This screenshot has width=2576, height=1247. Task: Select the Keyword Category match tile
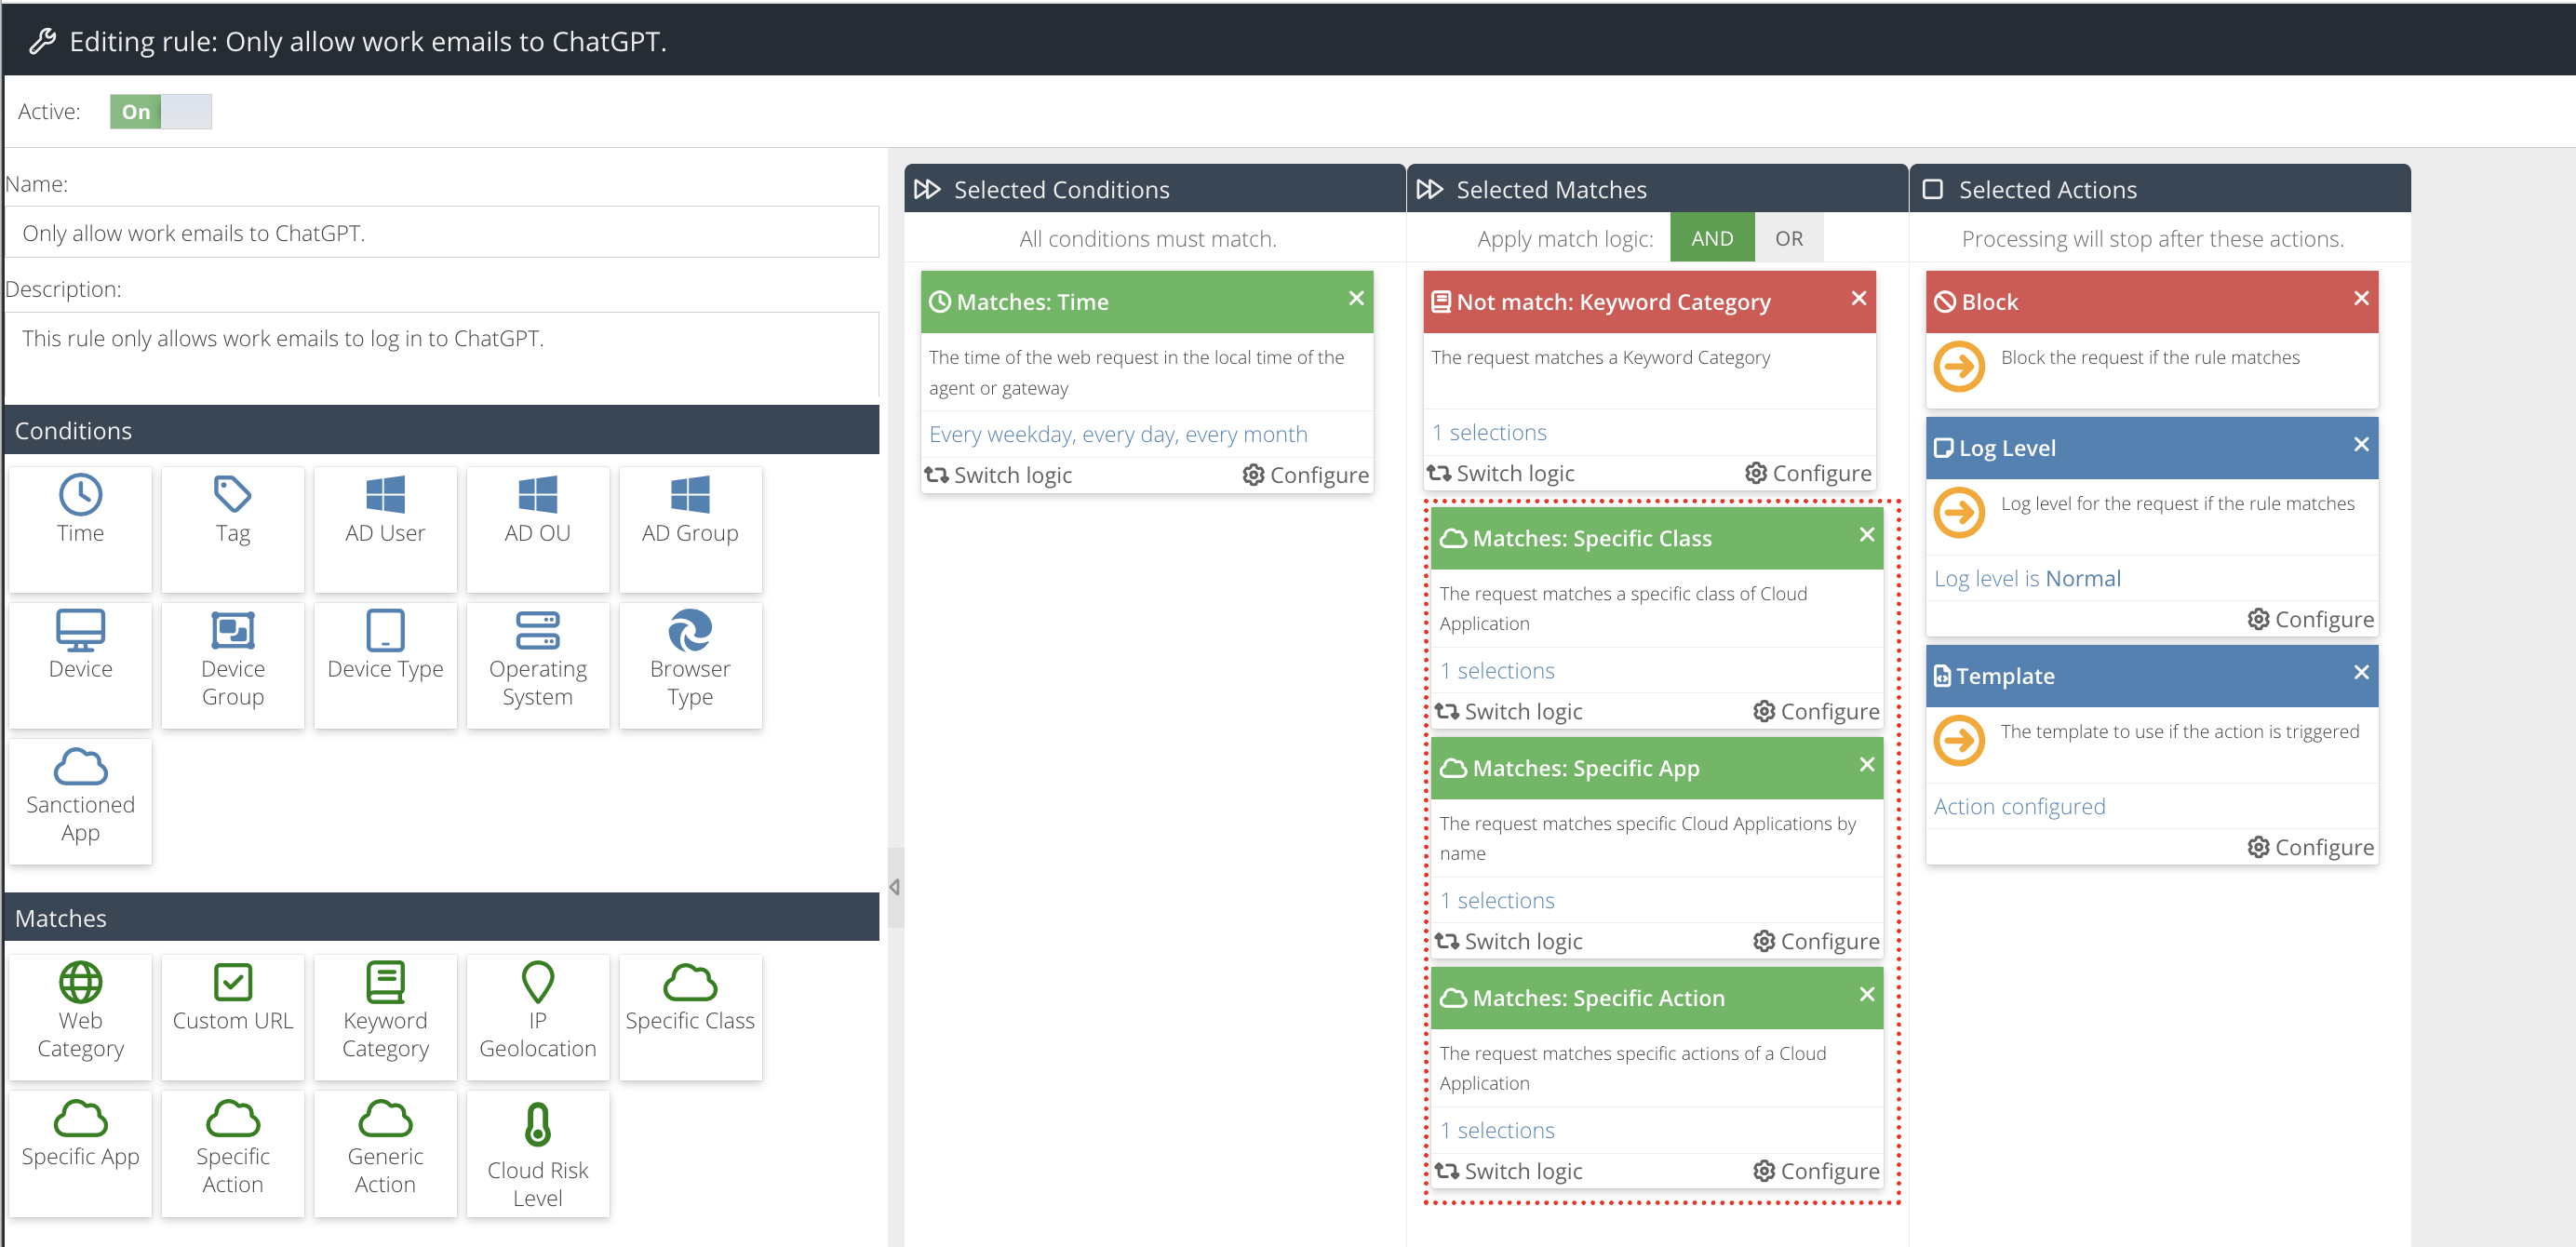click(385, 1016)
